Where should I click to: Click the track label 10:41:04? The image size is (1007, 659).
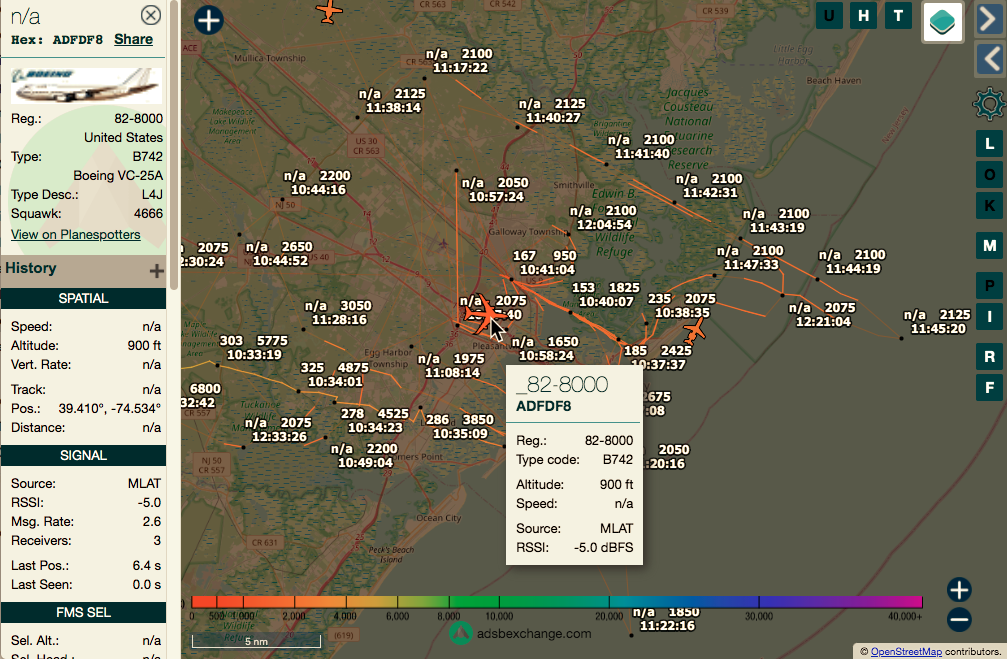pos(547,269)
